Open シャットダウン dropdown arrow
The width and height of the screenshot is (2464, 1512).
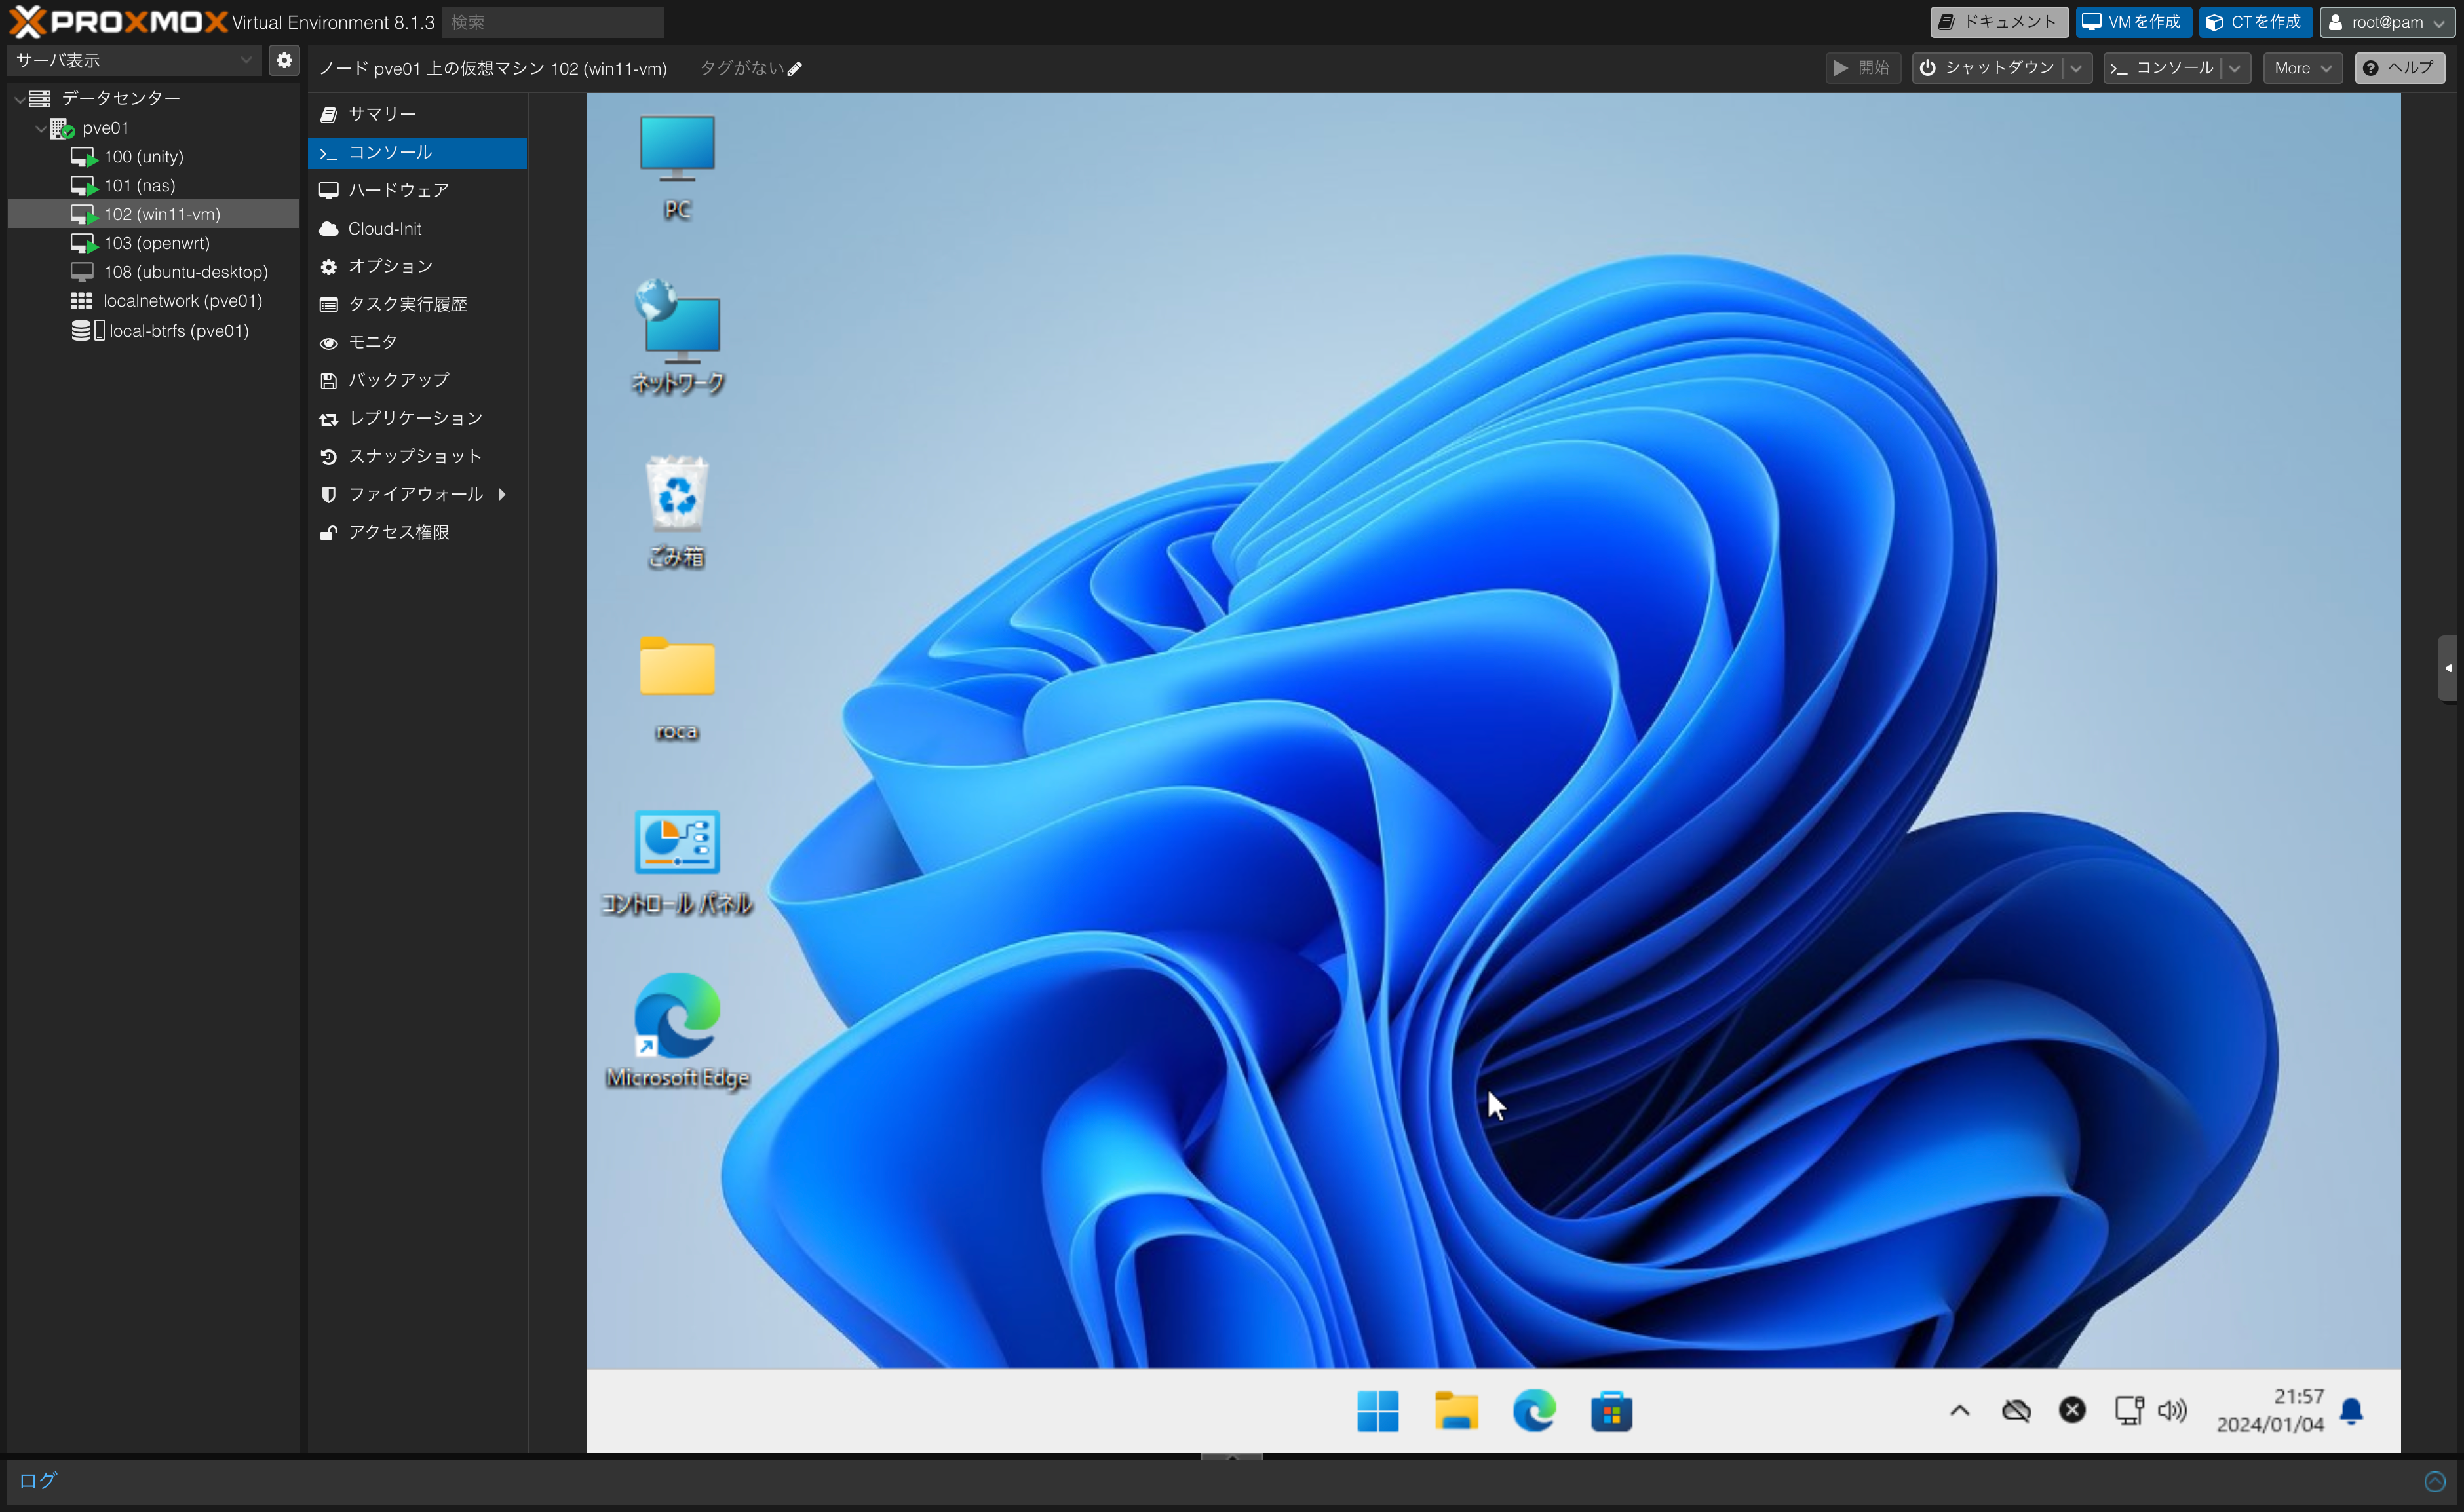point(2076,68)
